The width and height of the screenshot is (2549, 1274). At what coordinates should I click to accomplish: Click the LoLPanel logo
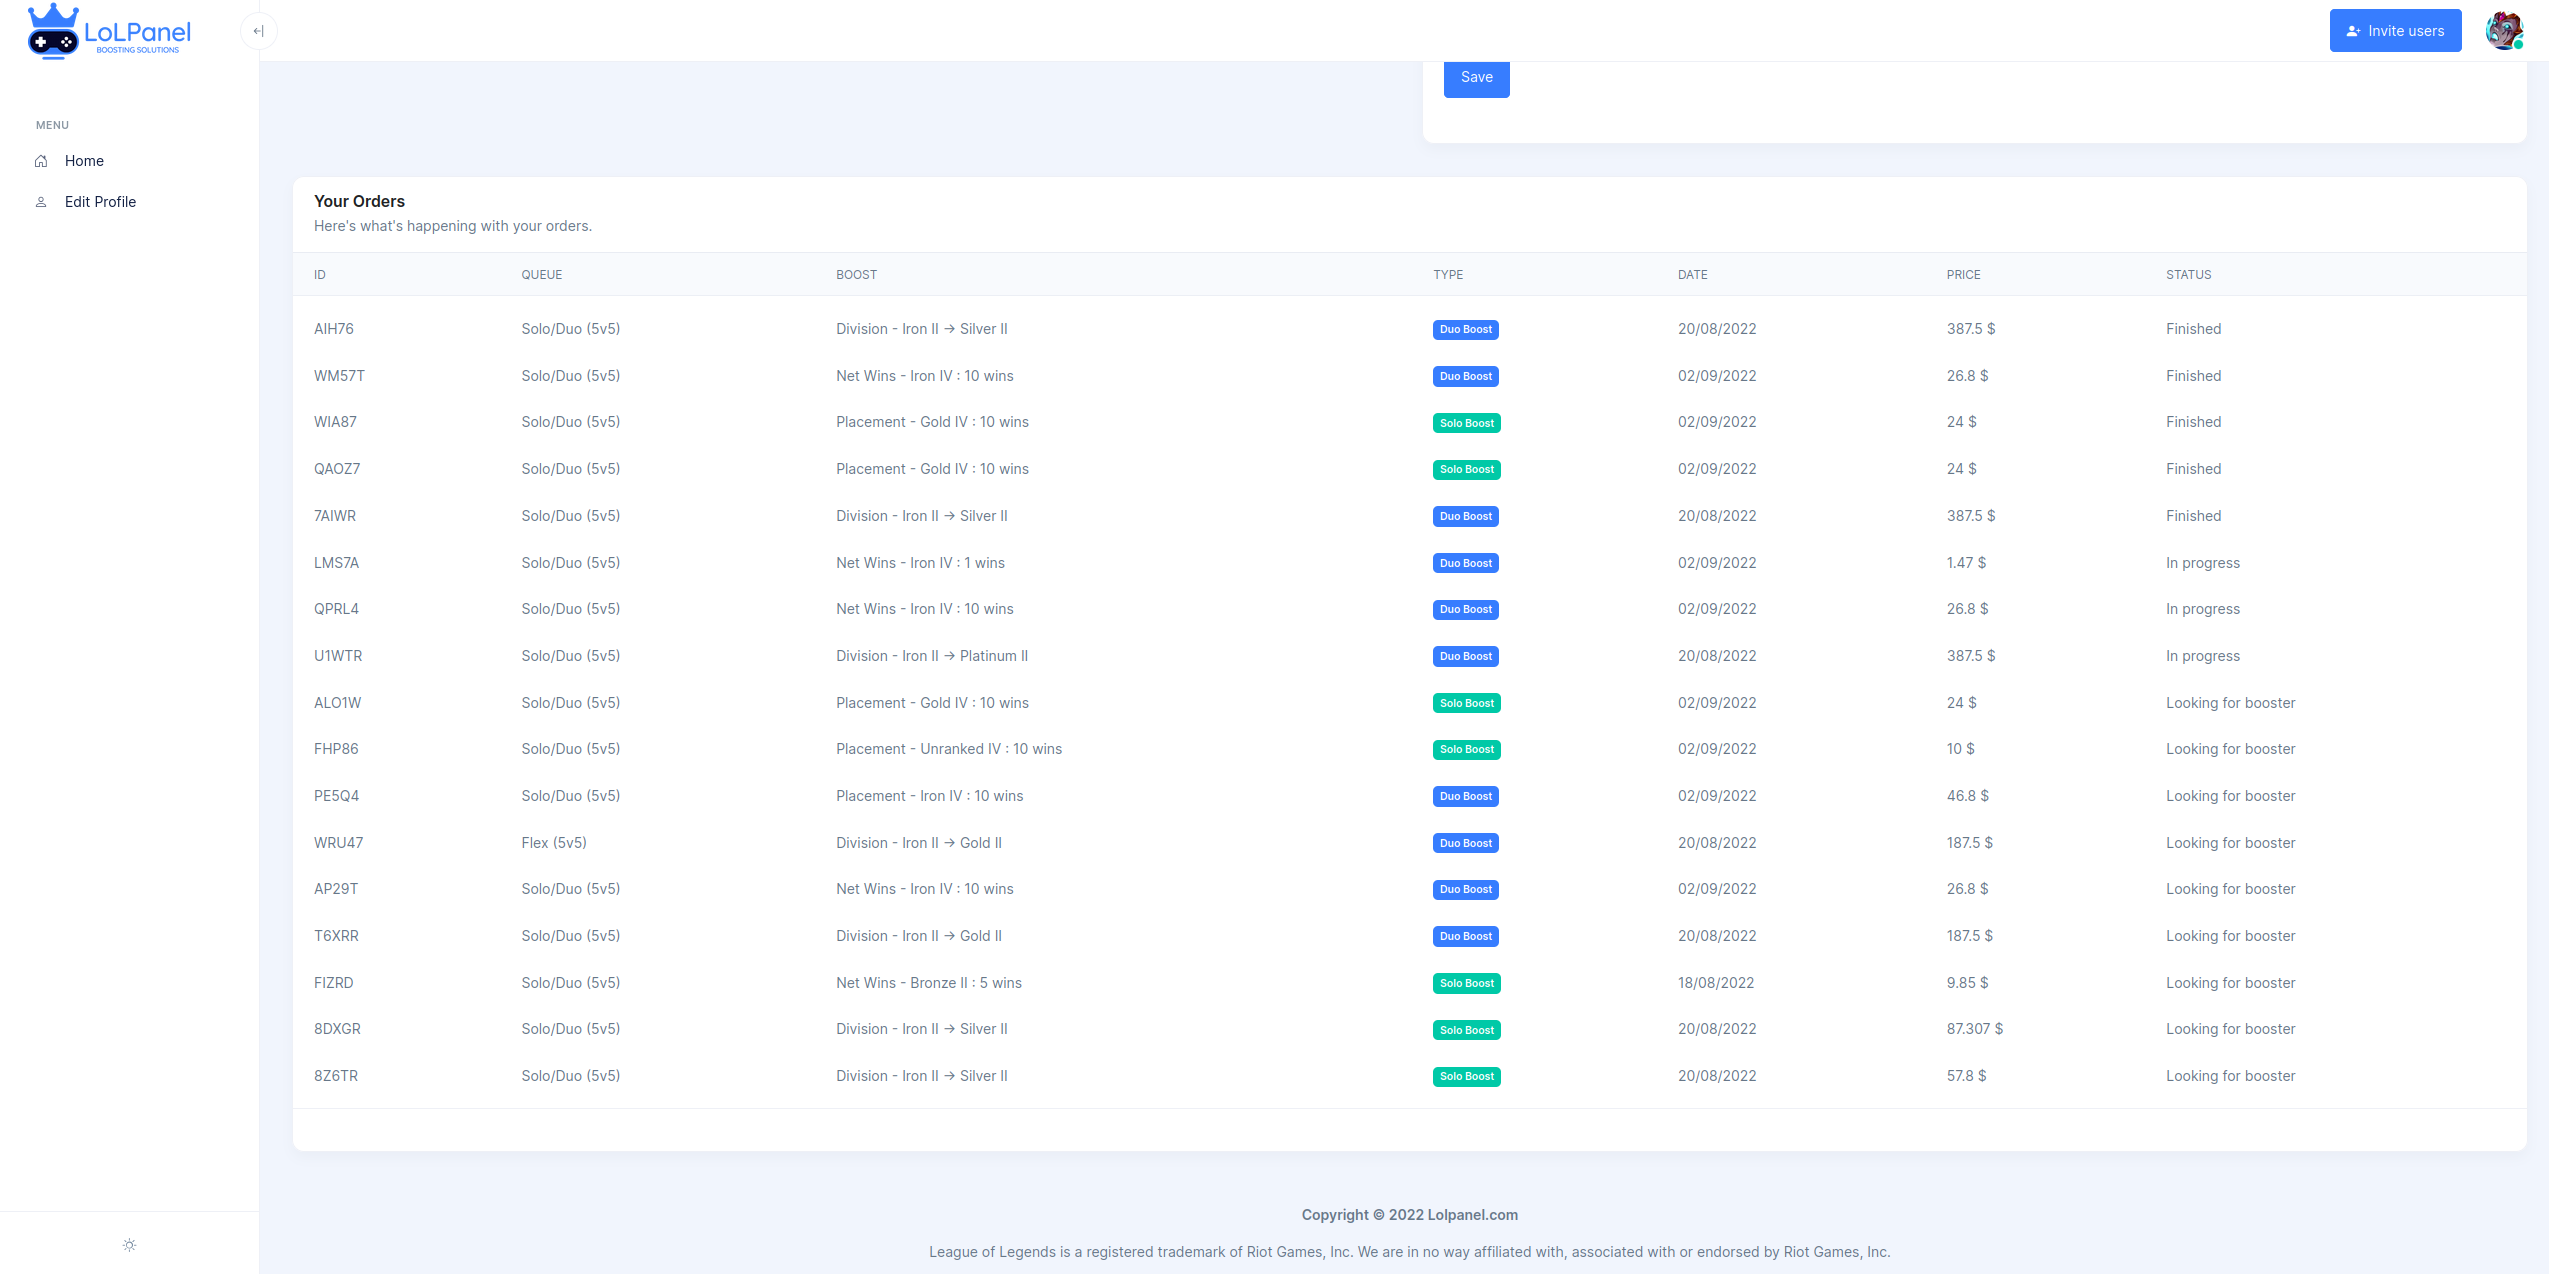(109, 32)
